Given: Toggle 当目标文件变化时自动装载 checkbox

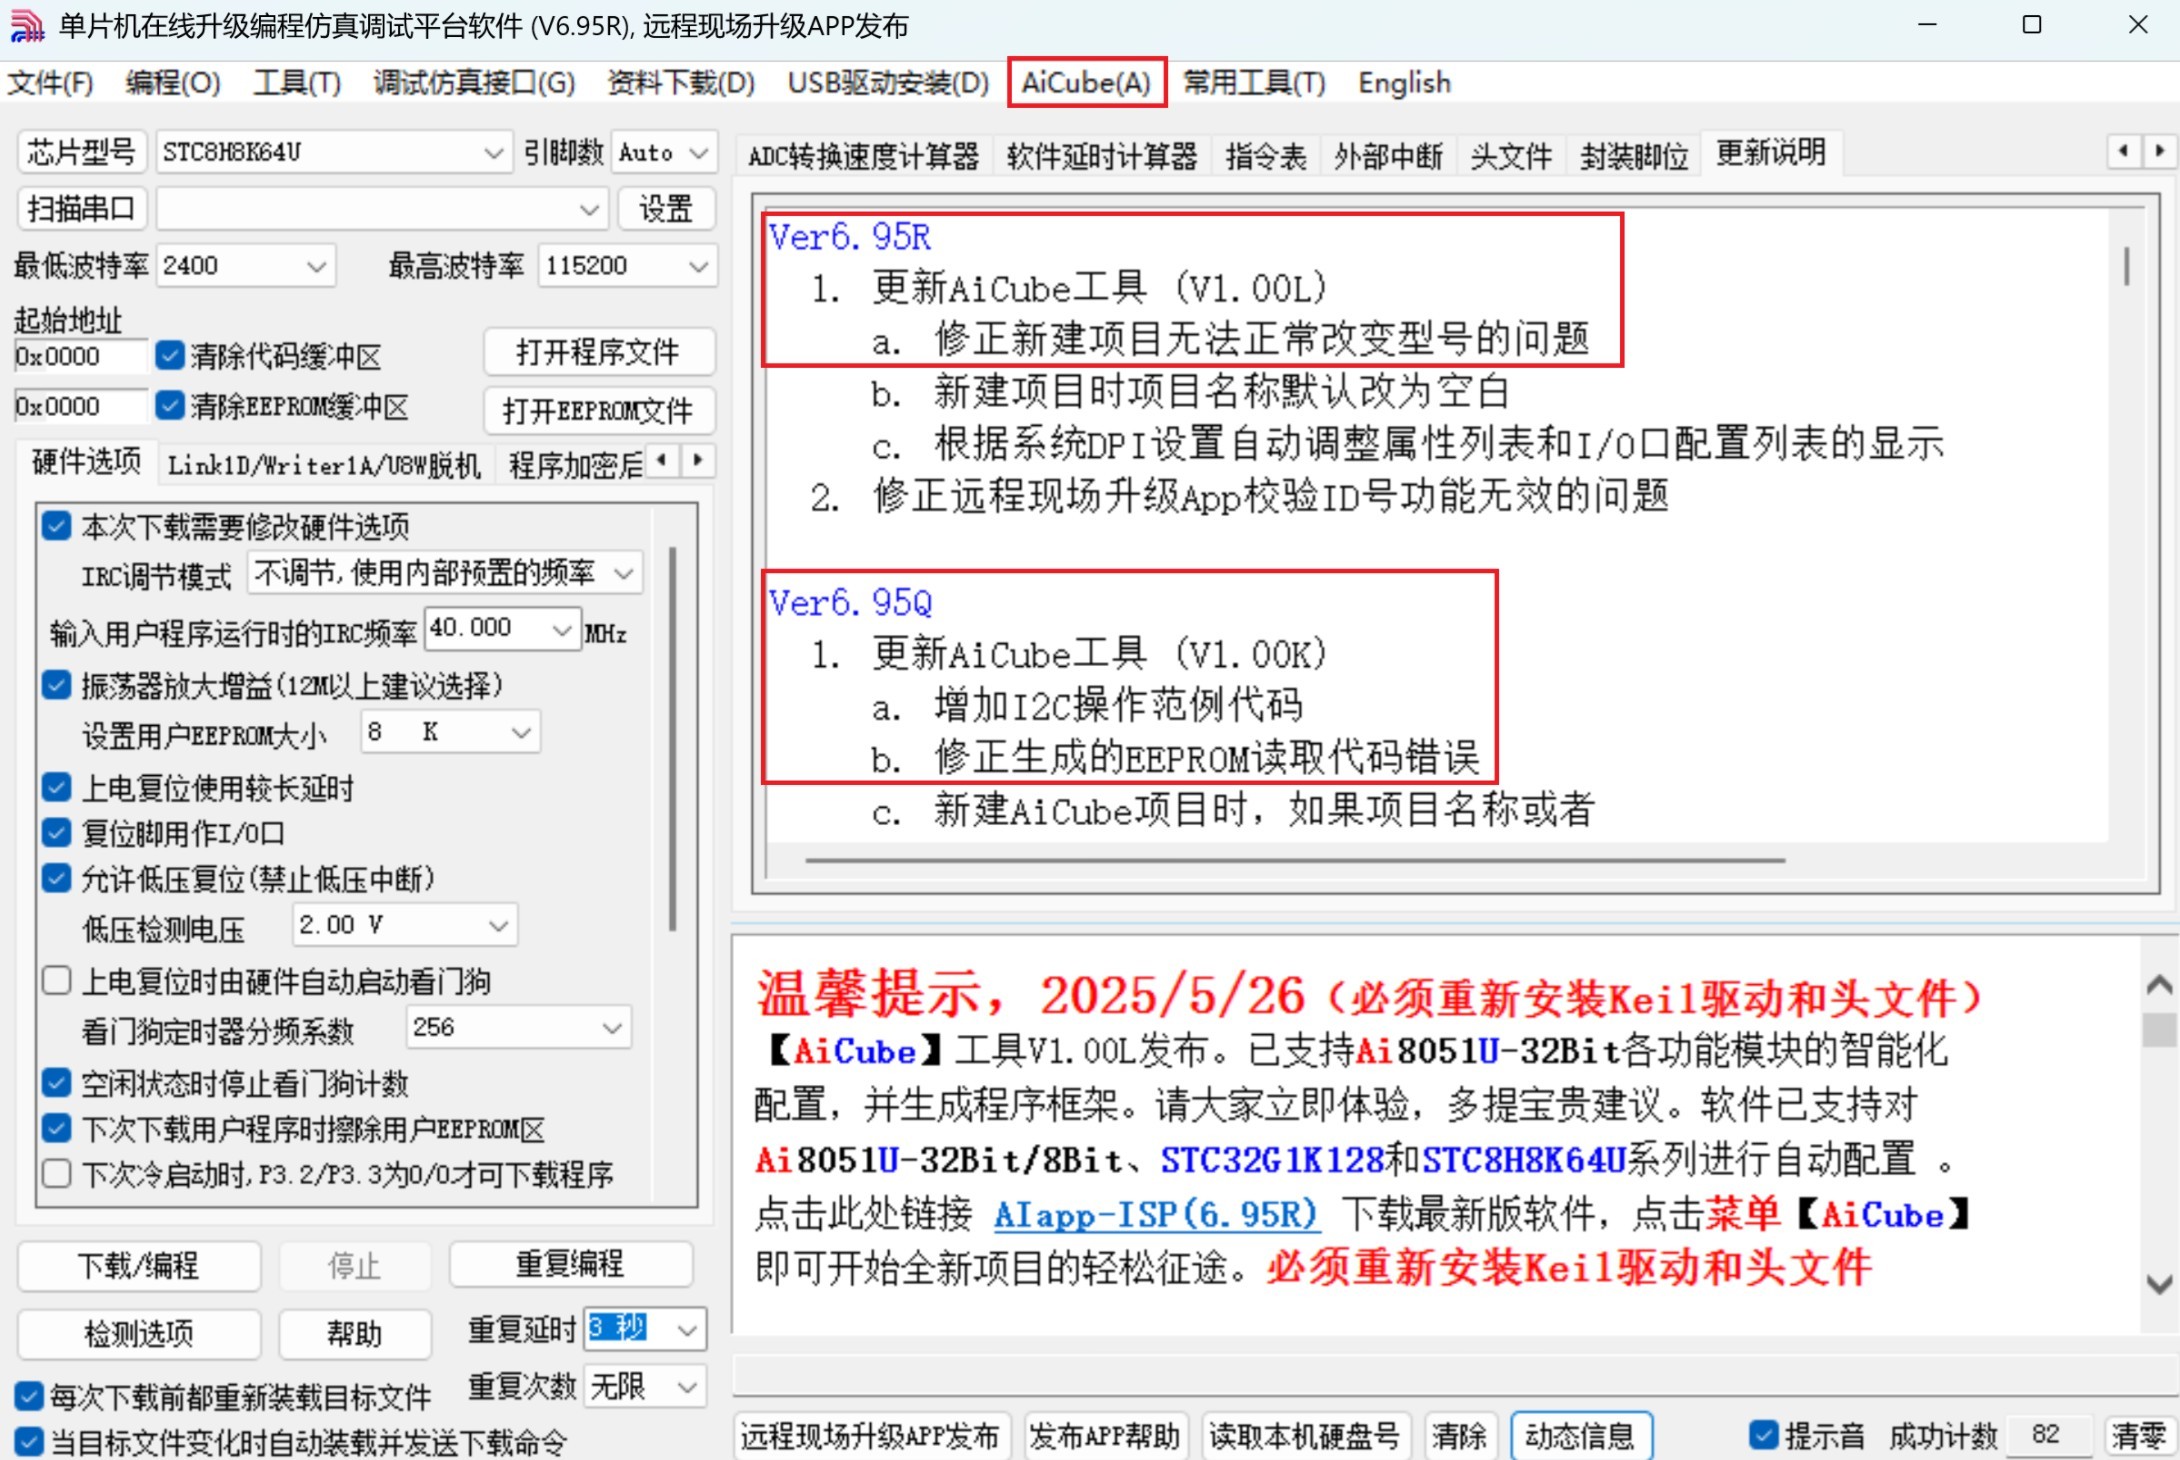Looking at the screenshot, I should coord(29,1442).
